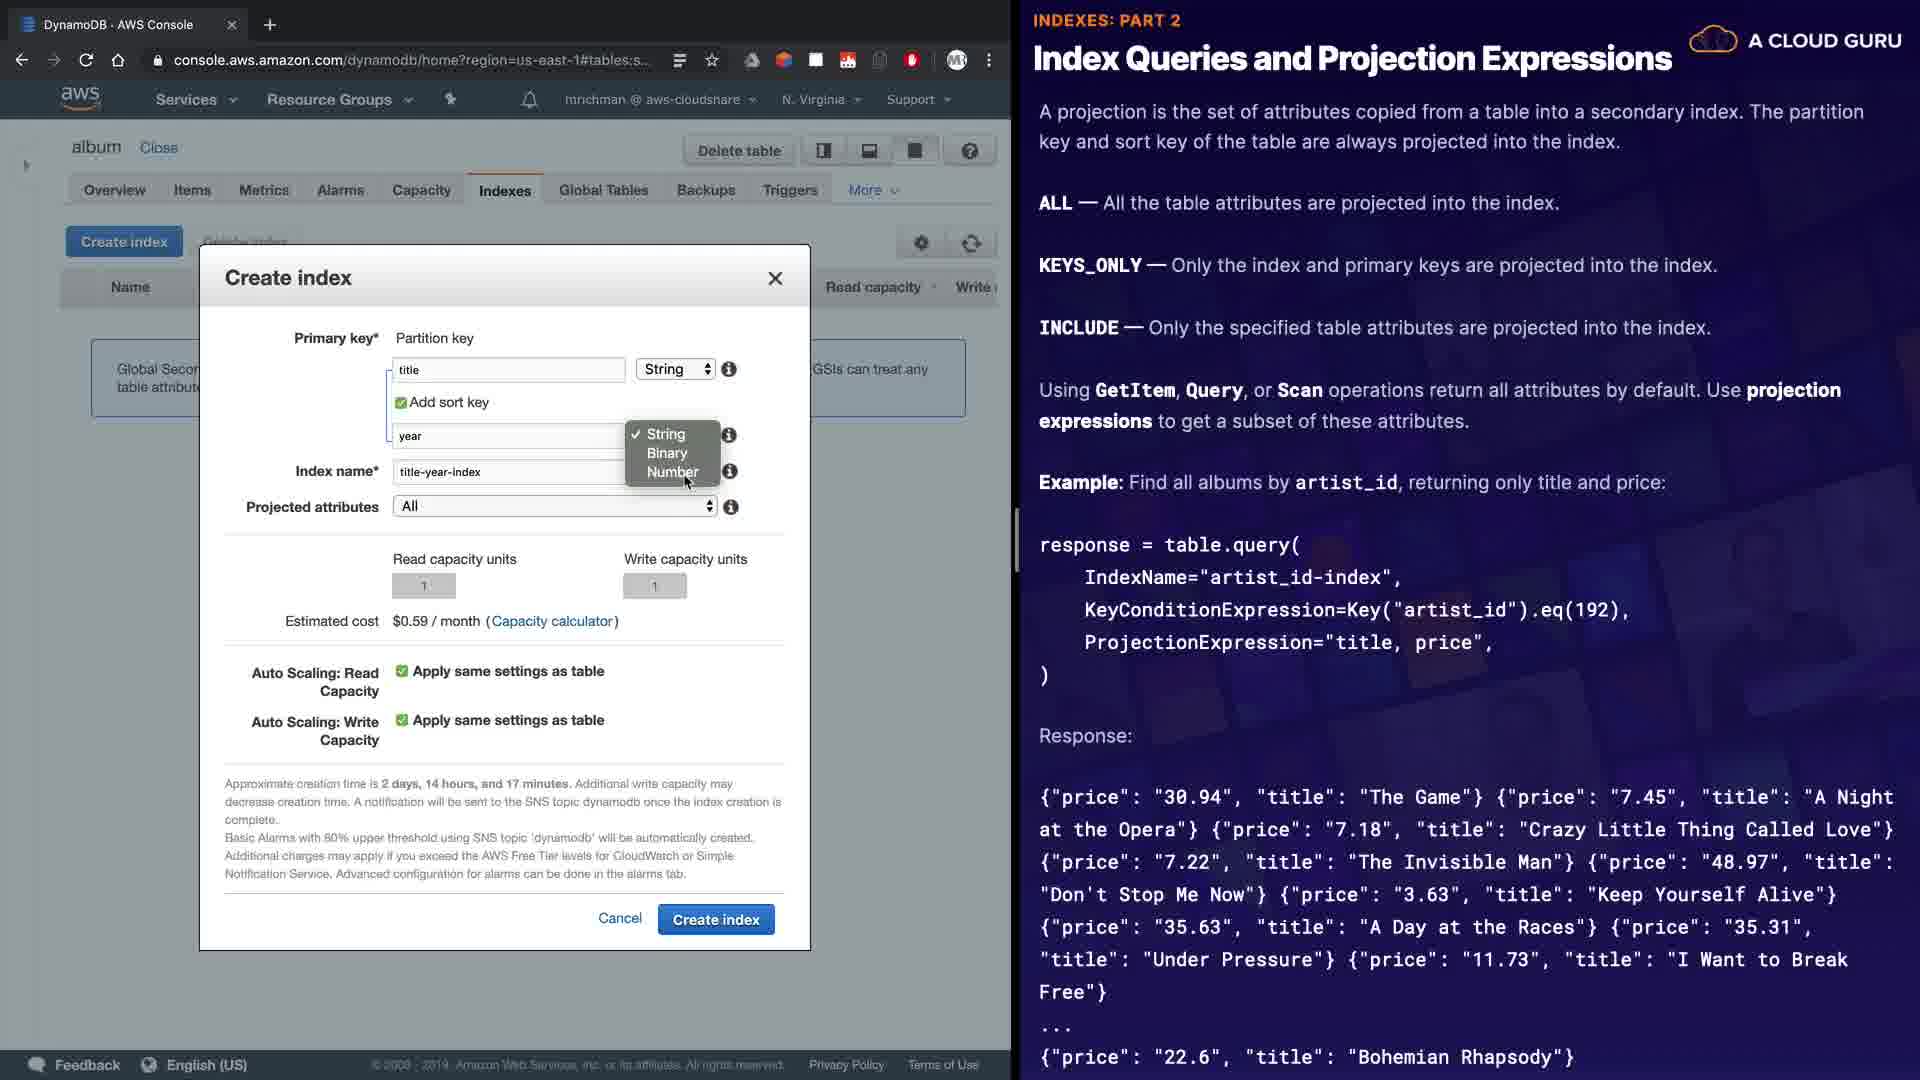Reload the browser page
This screenshot has height=1080, width=1920.
pos(86,60)
